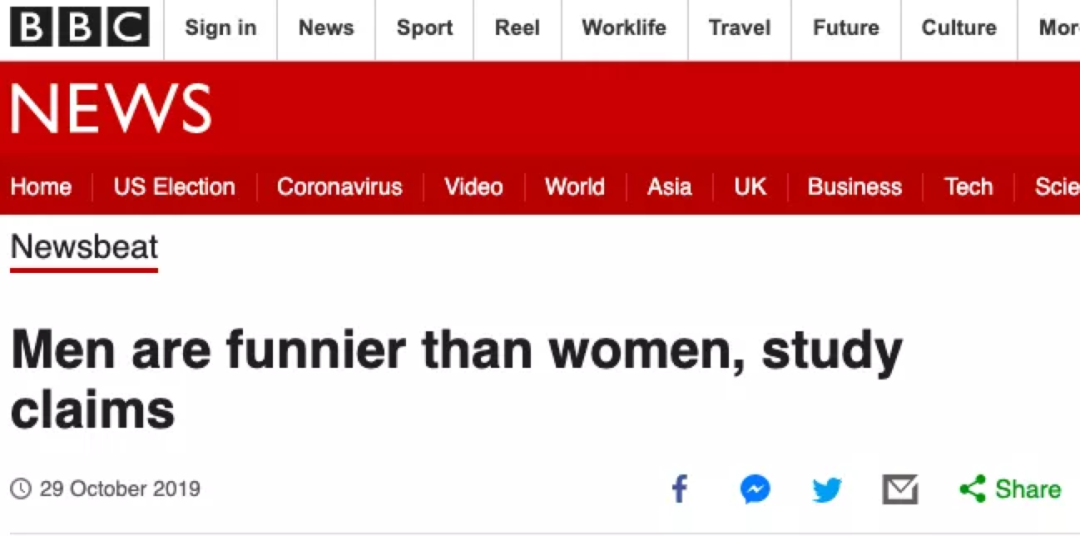This screenshot has height=536, width=1080.
Task: Go to Sport in top bar
Action: (424, 28)
